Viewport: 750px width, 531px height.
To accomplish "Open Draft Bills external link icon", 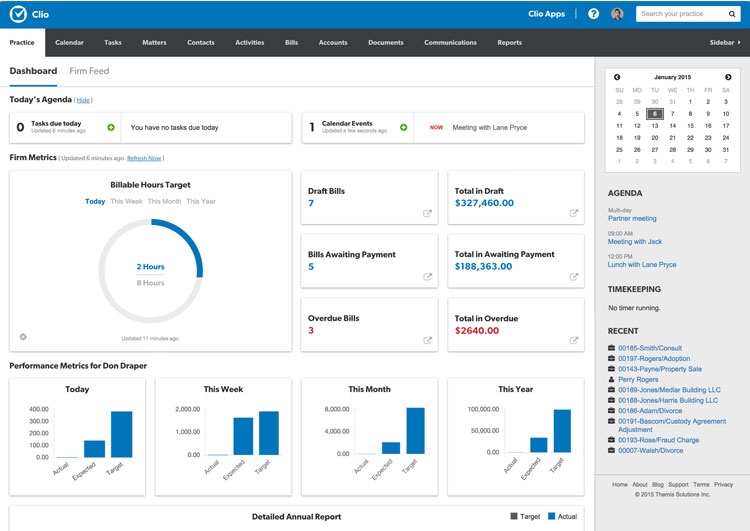I will pos(427,213).
